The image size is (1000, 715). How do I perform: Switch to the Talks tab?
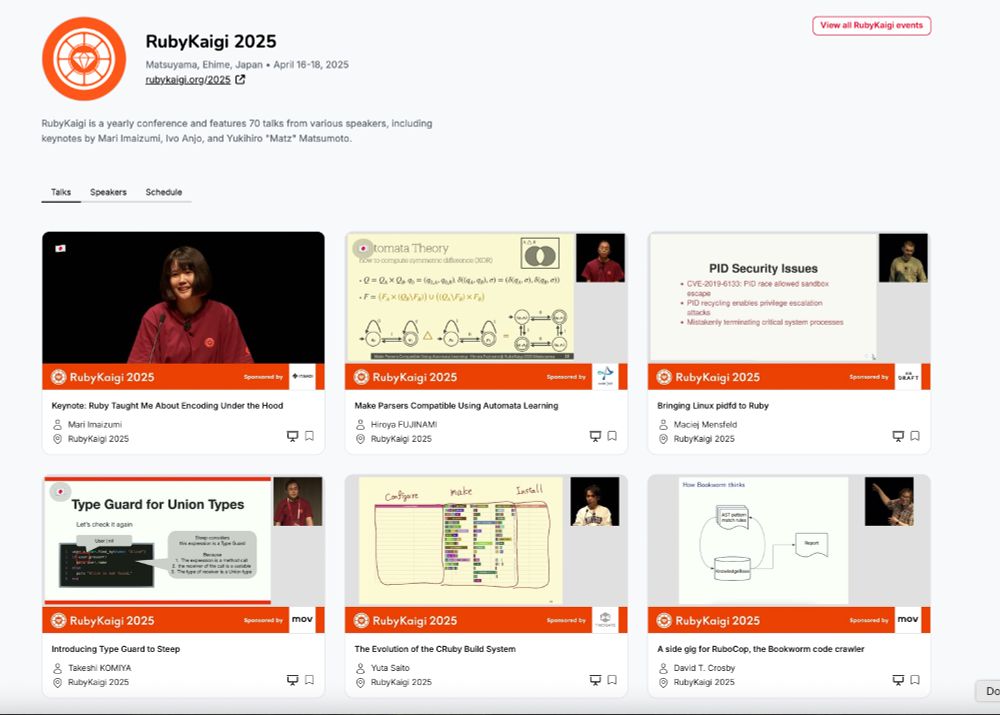[x=61, y=192]
